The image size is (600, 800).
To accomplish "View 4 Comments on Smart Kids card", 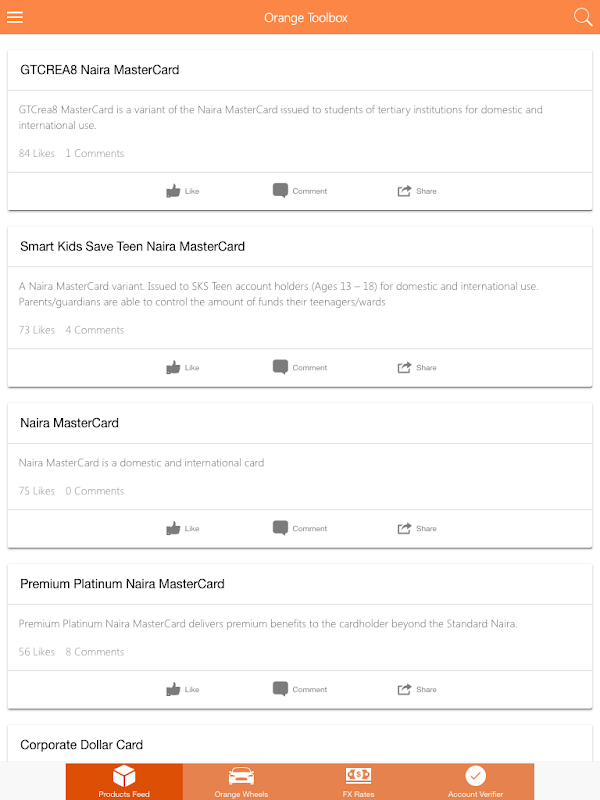I will click(95, 330).
